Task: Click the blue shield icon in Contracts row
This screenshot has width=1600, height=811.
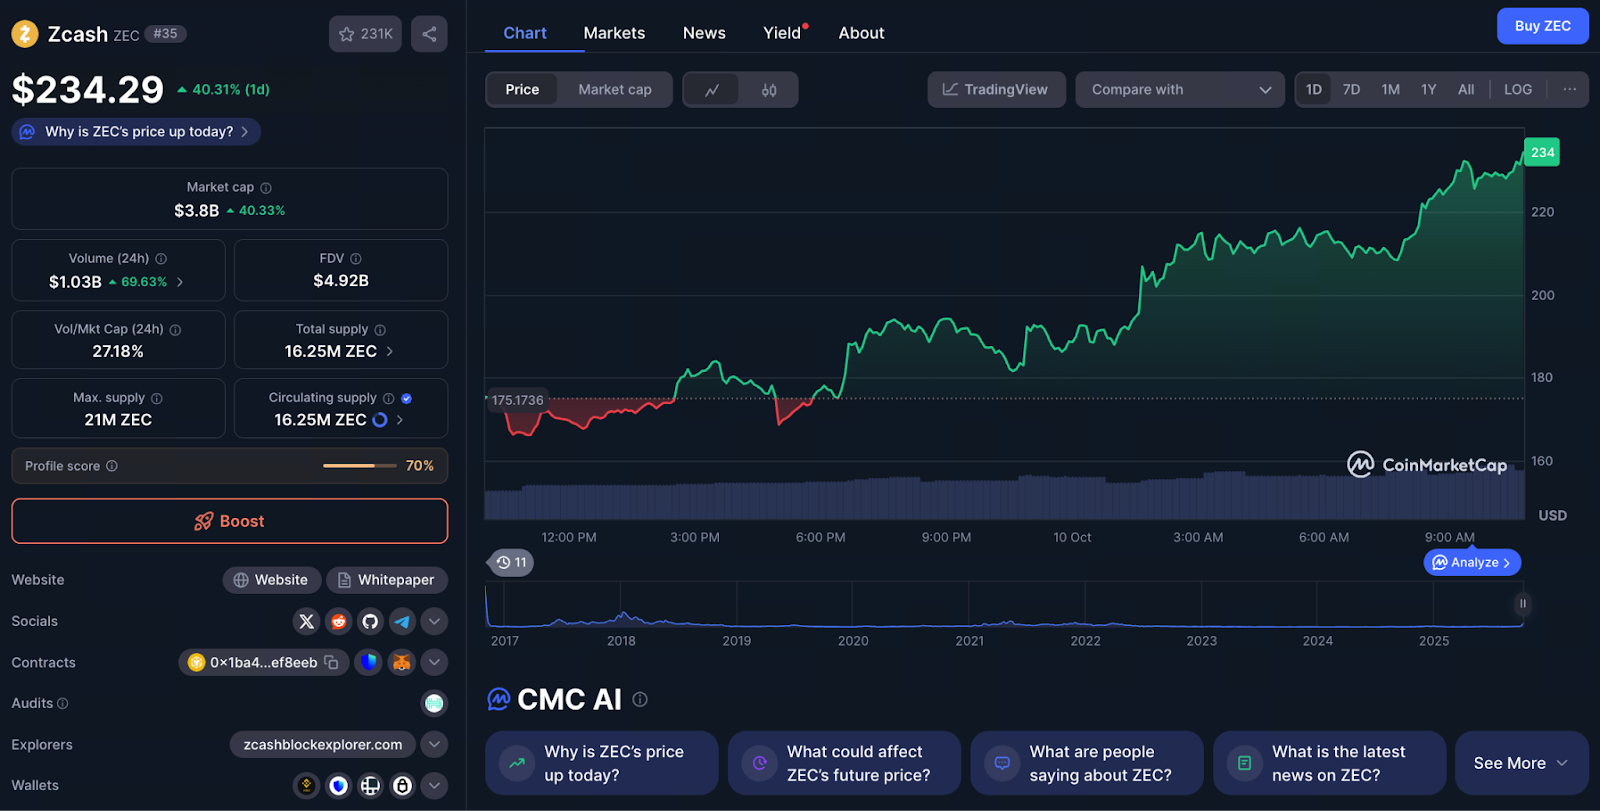Action: (x=369, y=662)
